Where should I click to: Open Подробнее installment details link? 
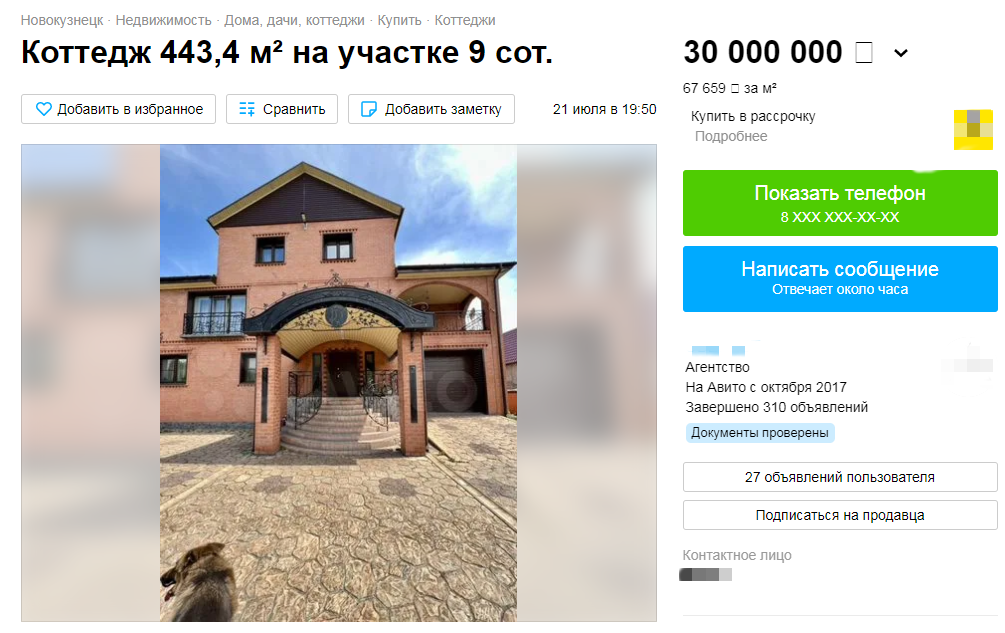tap(731, 136)
